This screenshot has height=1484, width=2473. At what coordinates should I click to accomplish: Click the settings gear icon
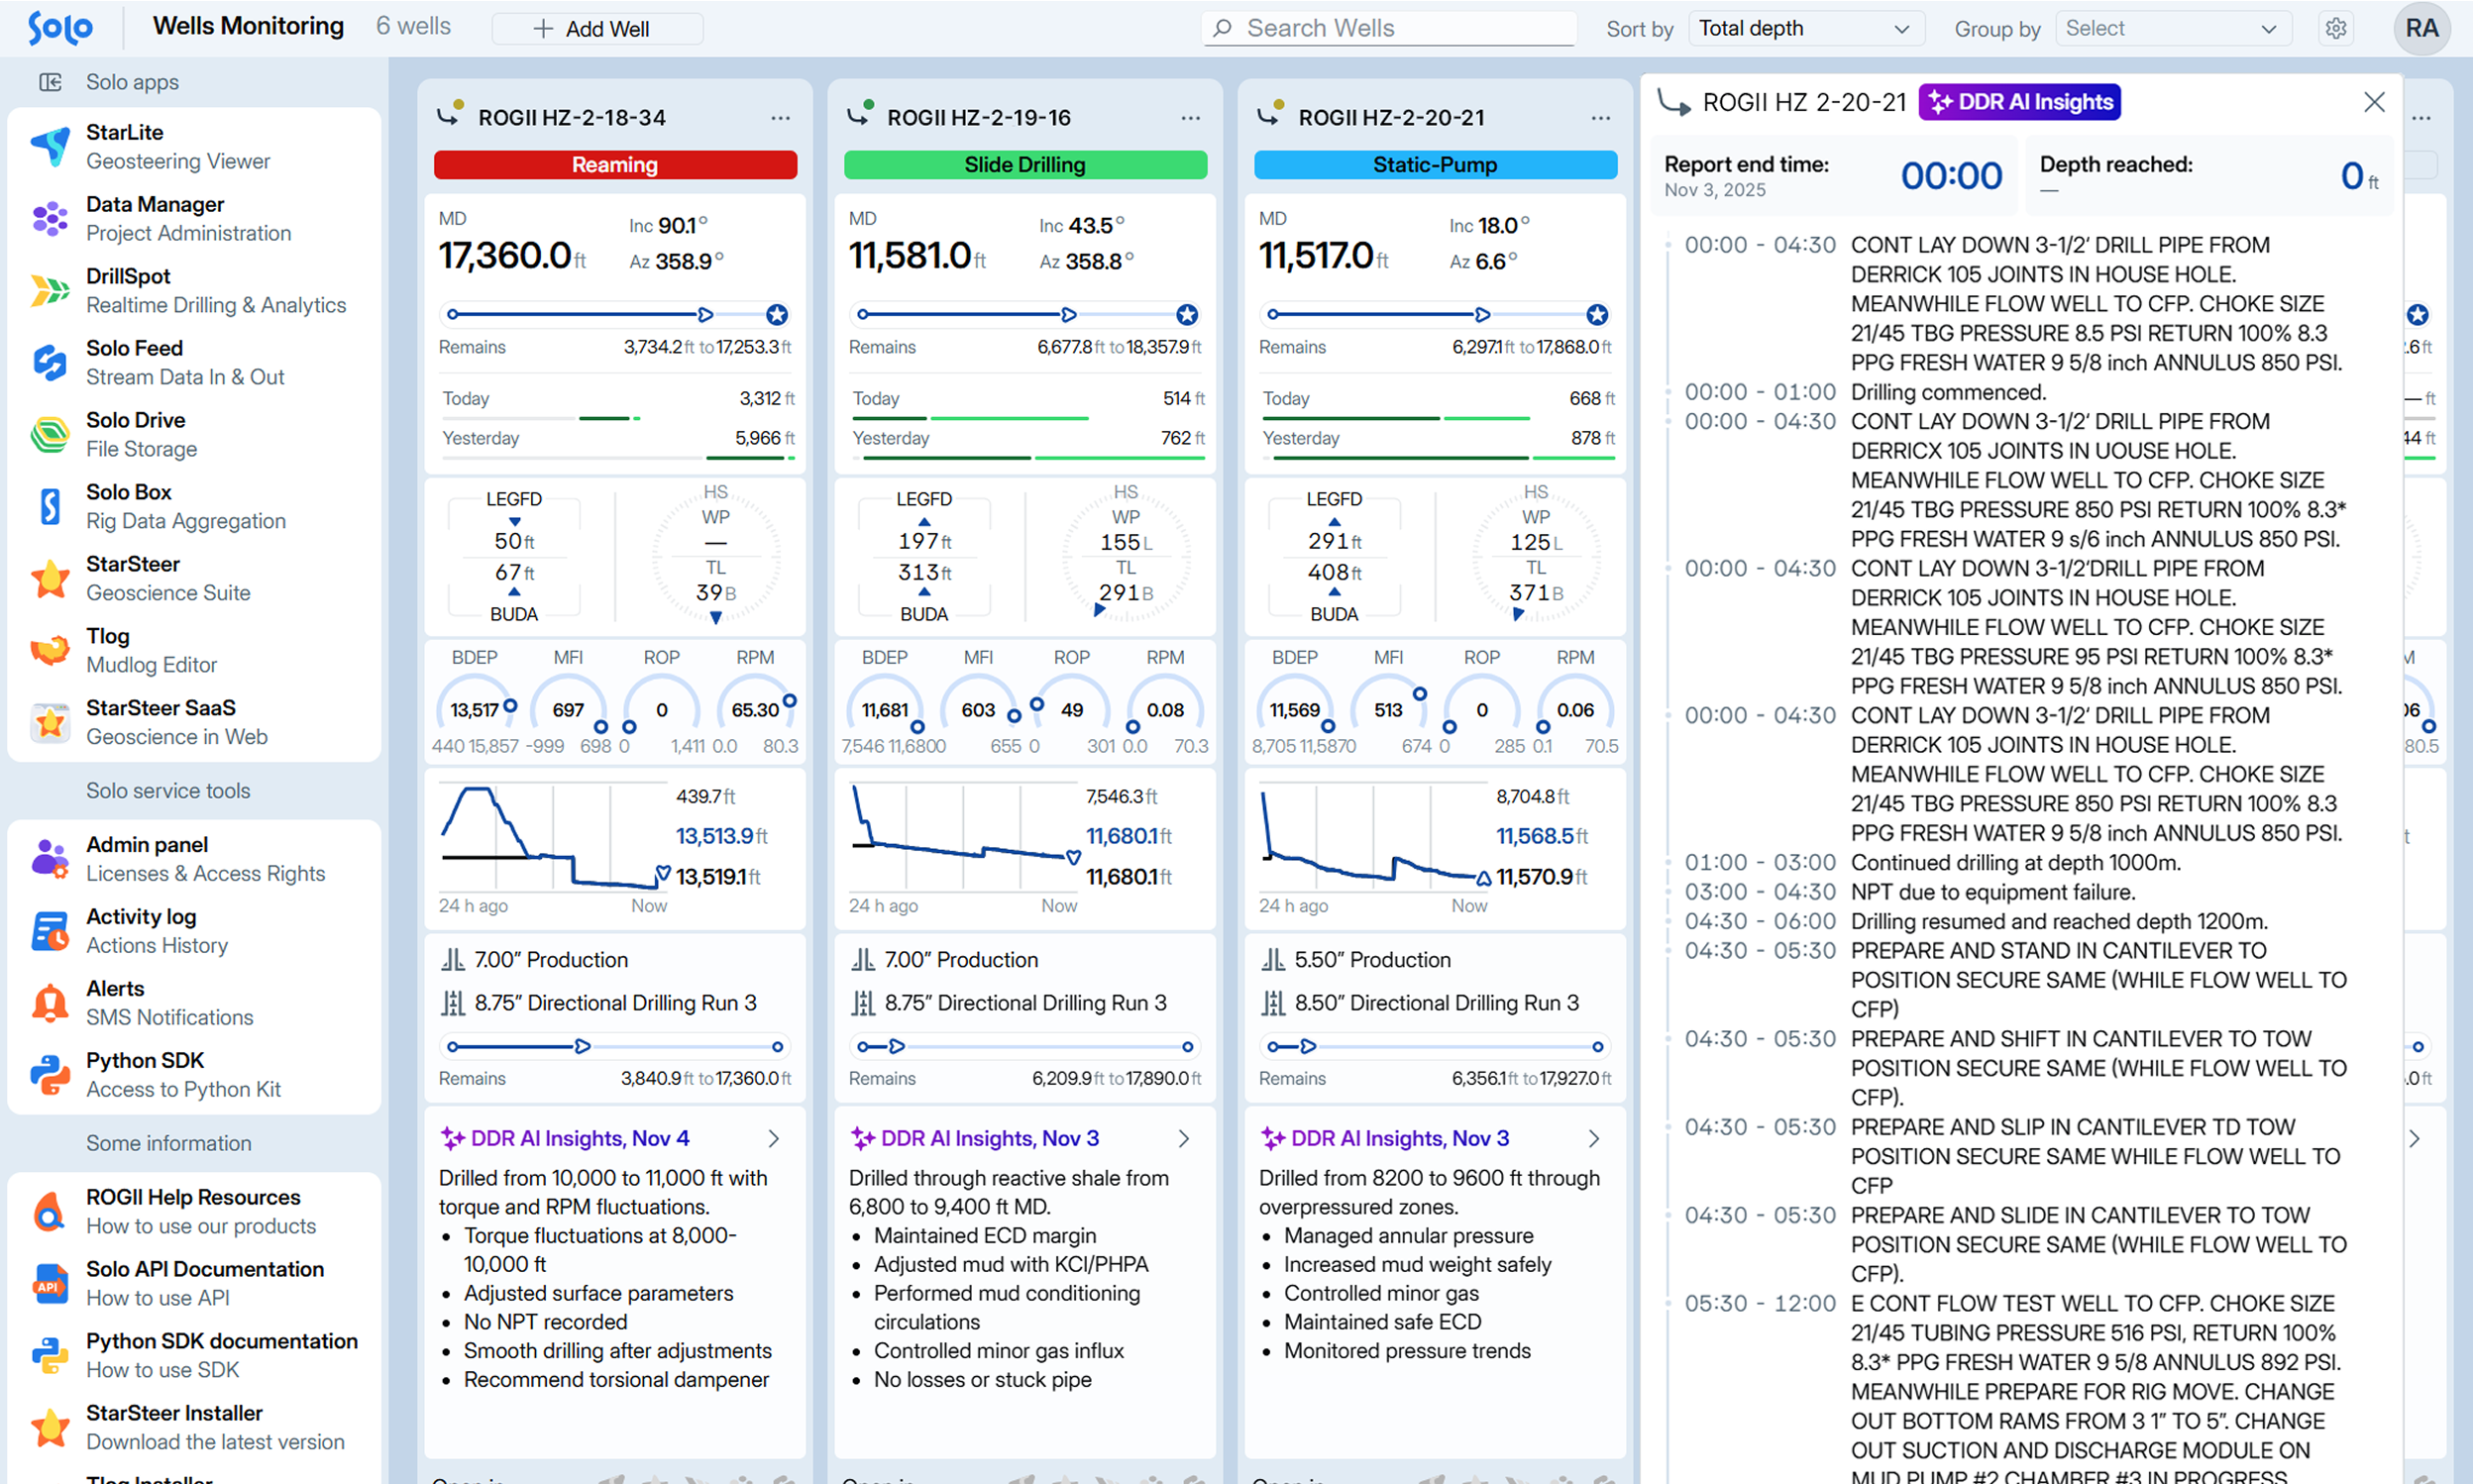click(x=2335, y=28)
